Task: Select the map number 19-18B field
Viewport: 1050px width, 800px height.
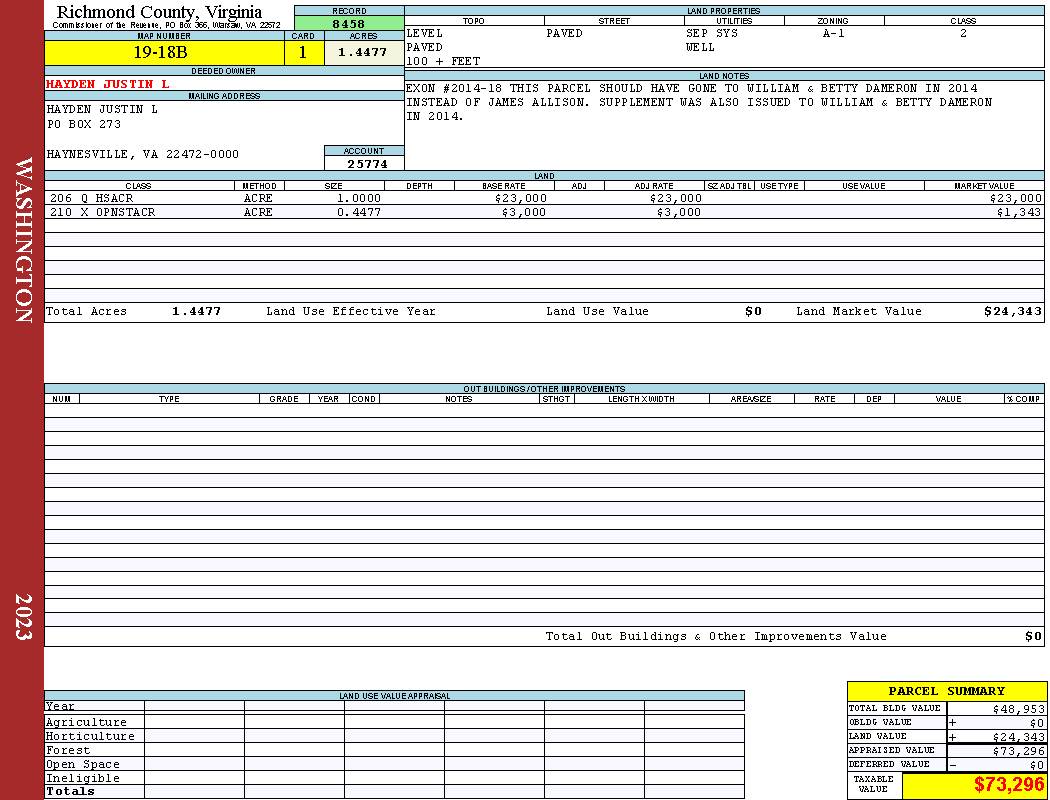Action: point(164,52)
